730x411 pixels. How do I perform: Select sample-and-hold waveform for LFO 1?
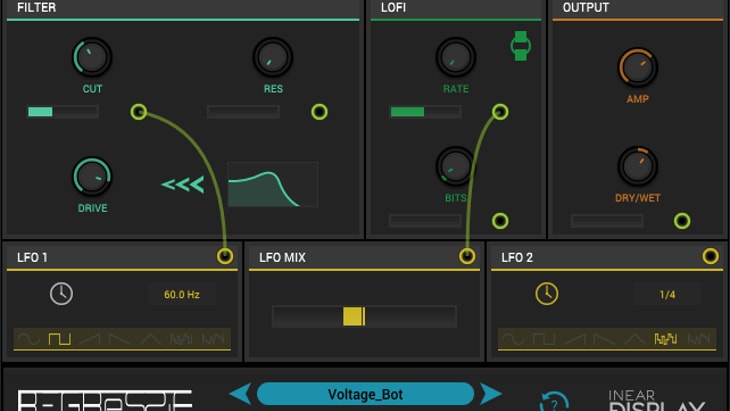click(181, 339)
